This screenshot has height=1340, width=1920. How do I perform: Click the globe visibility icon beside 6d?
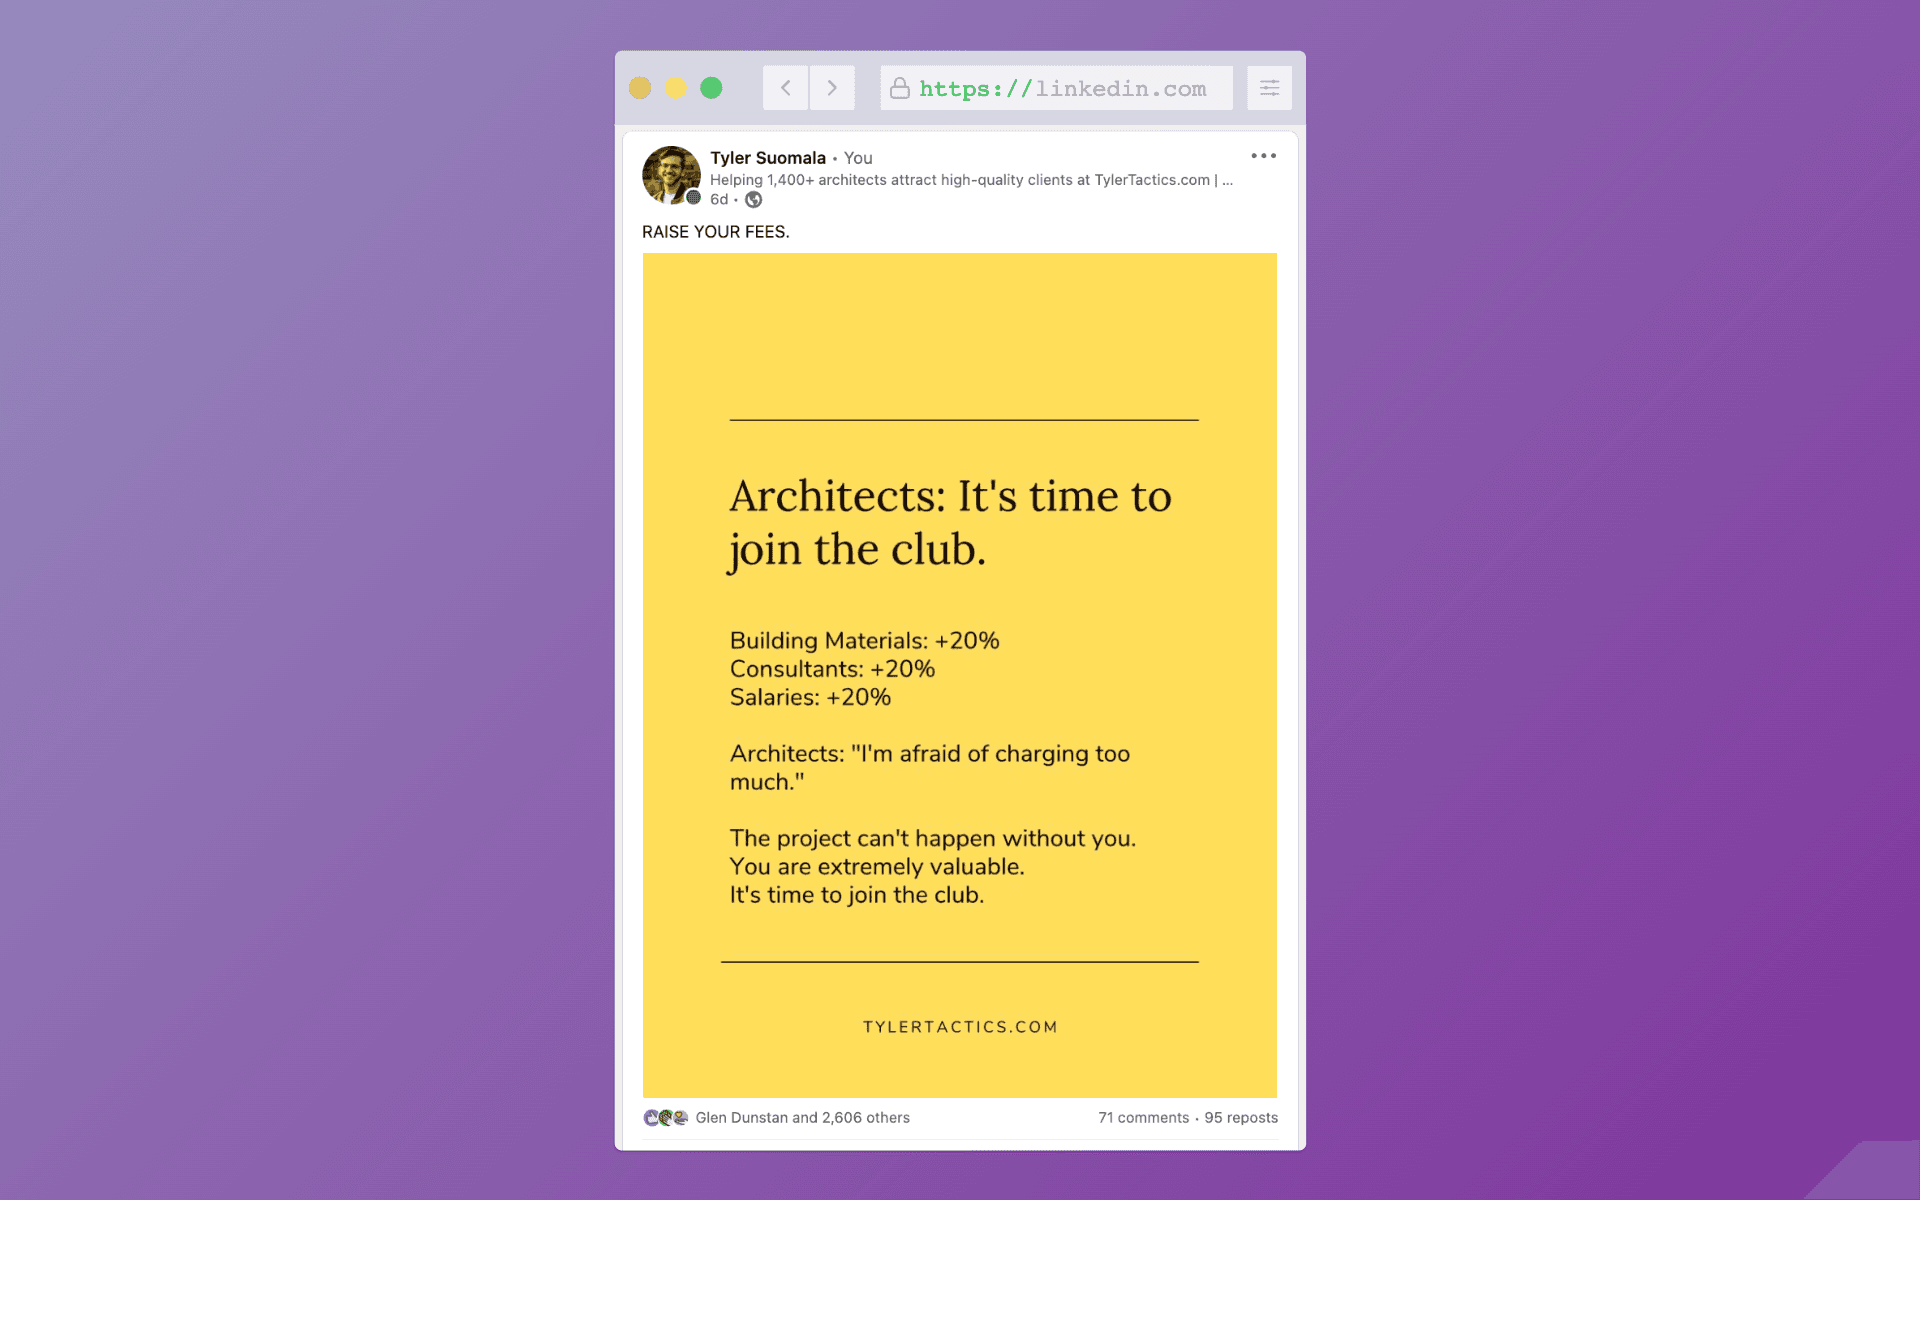point(754,200)
